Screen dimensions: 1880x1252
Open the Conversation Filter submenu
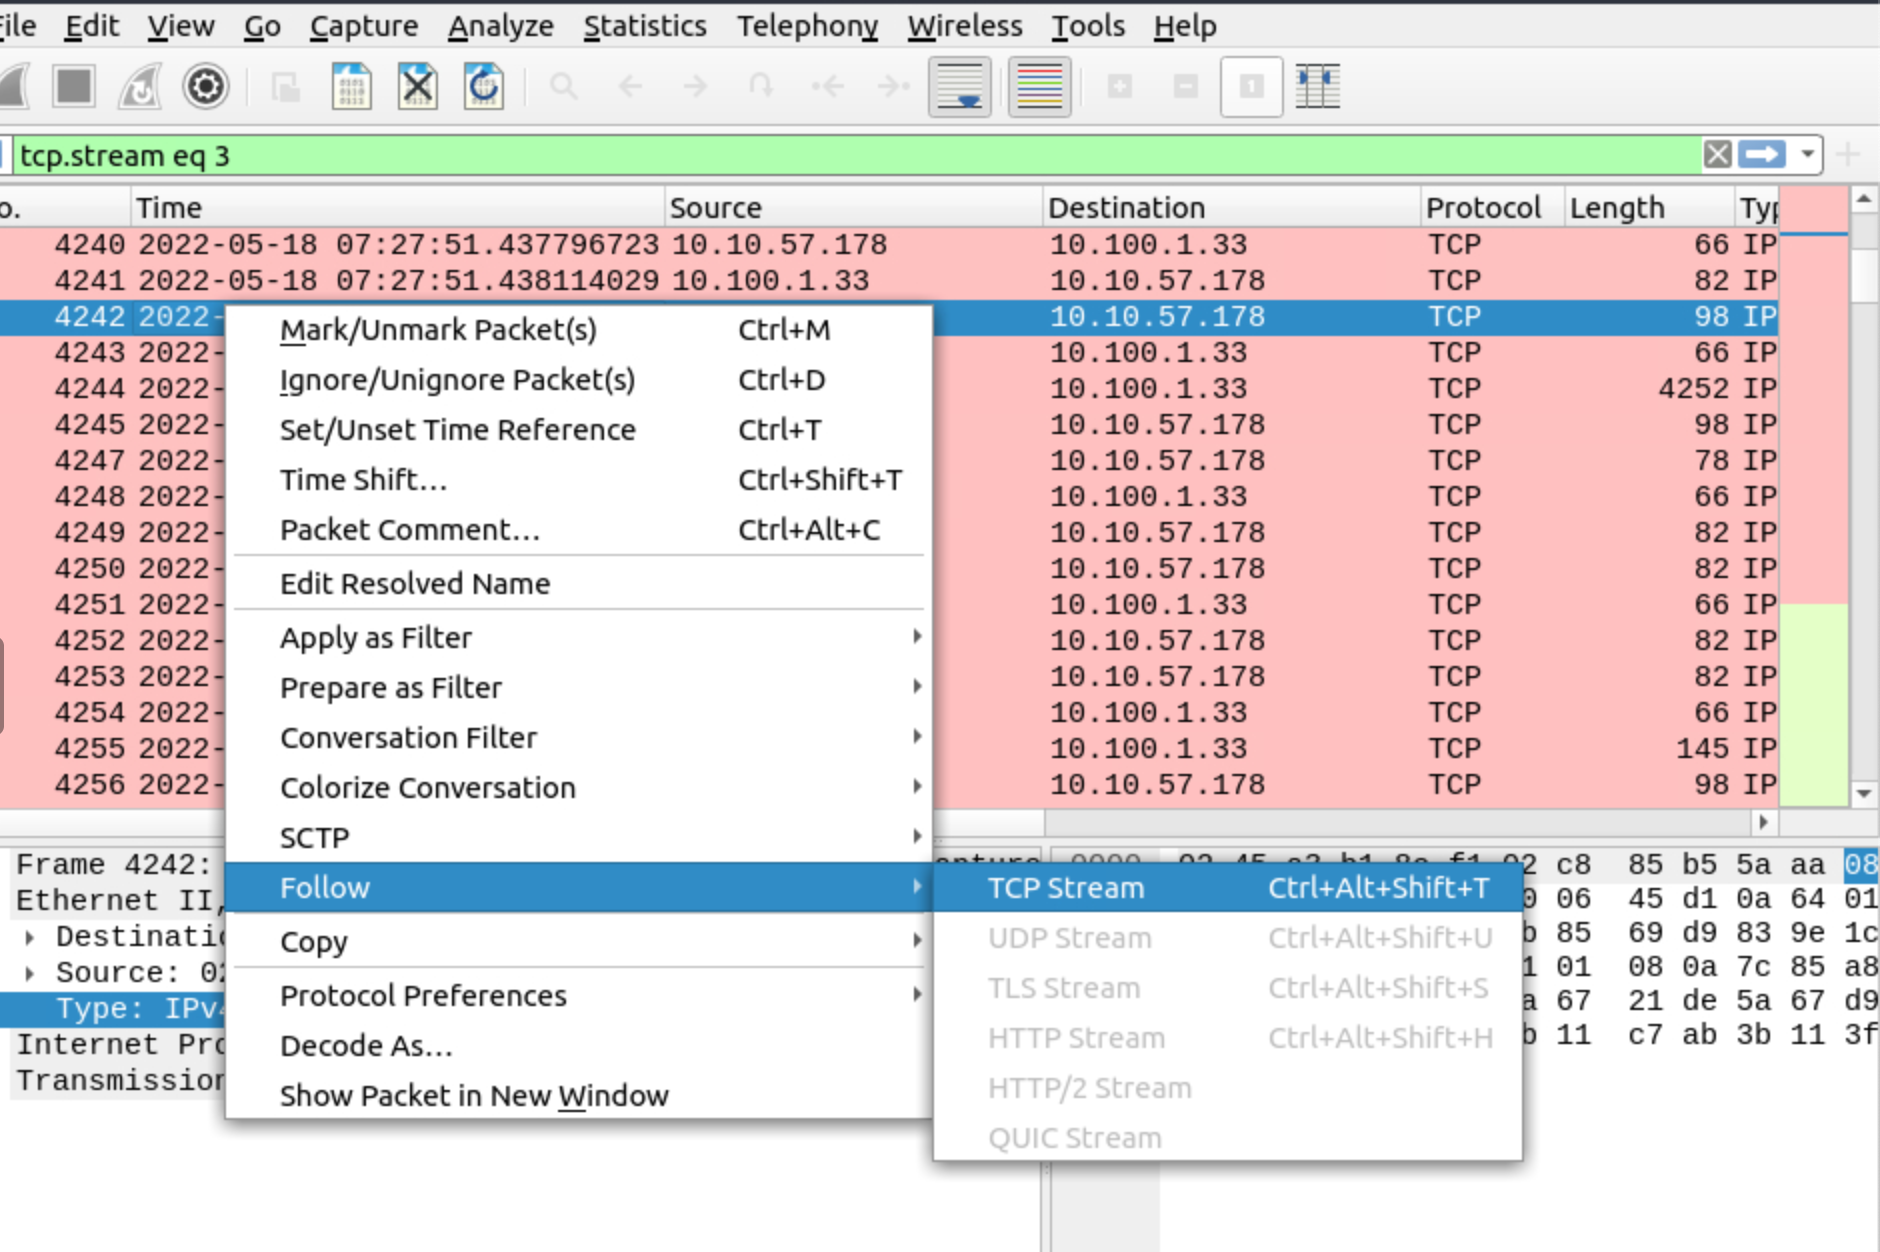pyautogui.click(x=580, y=738)
